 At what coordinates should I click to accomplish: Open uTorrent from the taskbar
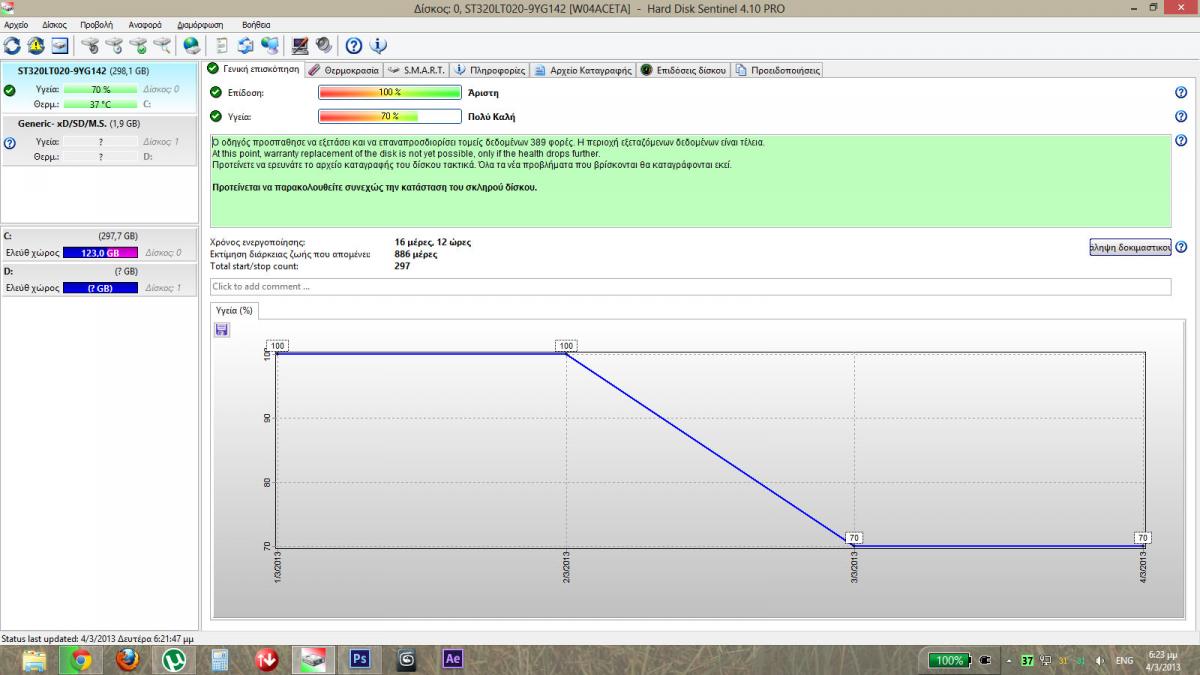coord(173,660)
